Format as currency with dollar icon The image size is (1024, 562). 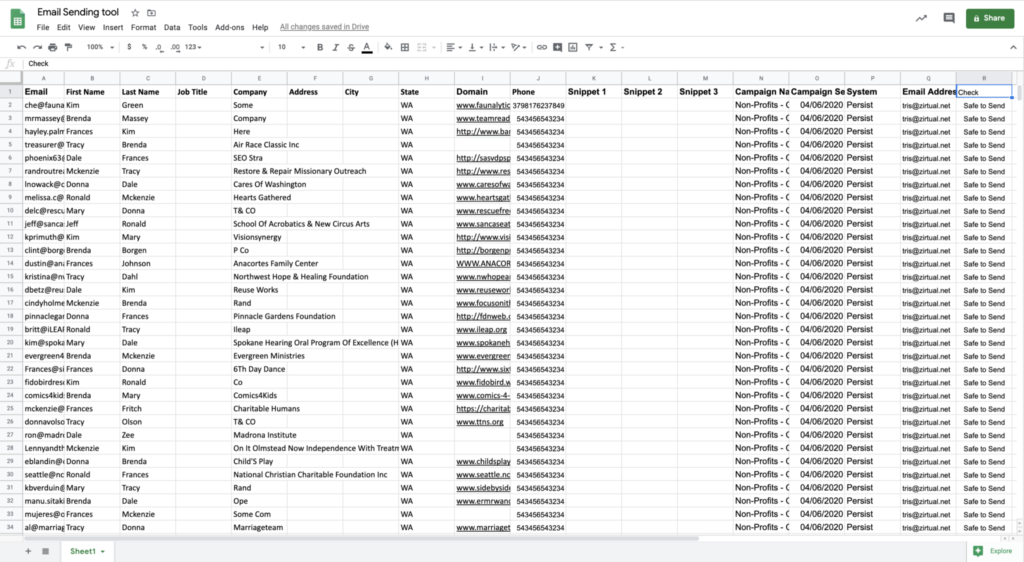(129, 47)
